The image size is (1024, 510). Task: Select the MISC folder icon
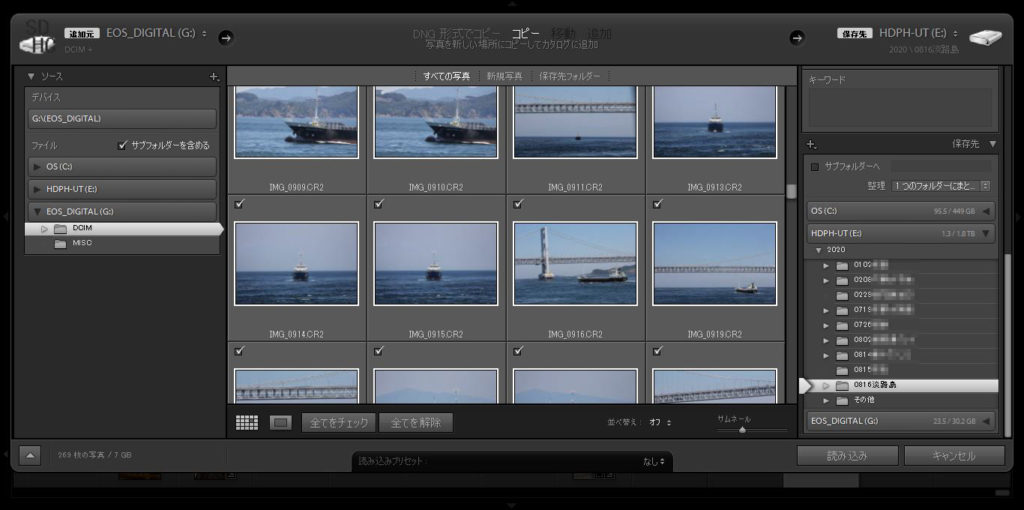pos(60,243)
